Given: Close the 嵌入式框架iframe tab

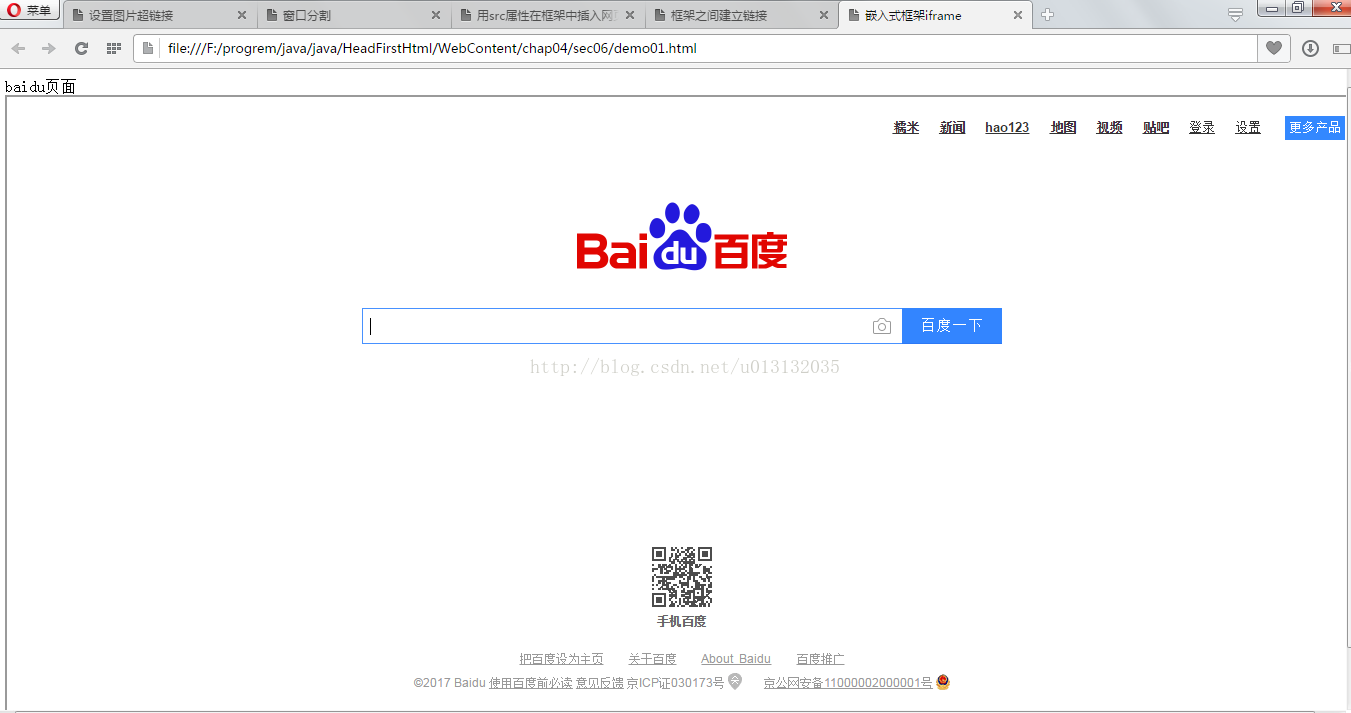Looking at the screenshot, I should [x=1017, y=16].
